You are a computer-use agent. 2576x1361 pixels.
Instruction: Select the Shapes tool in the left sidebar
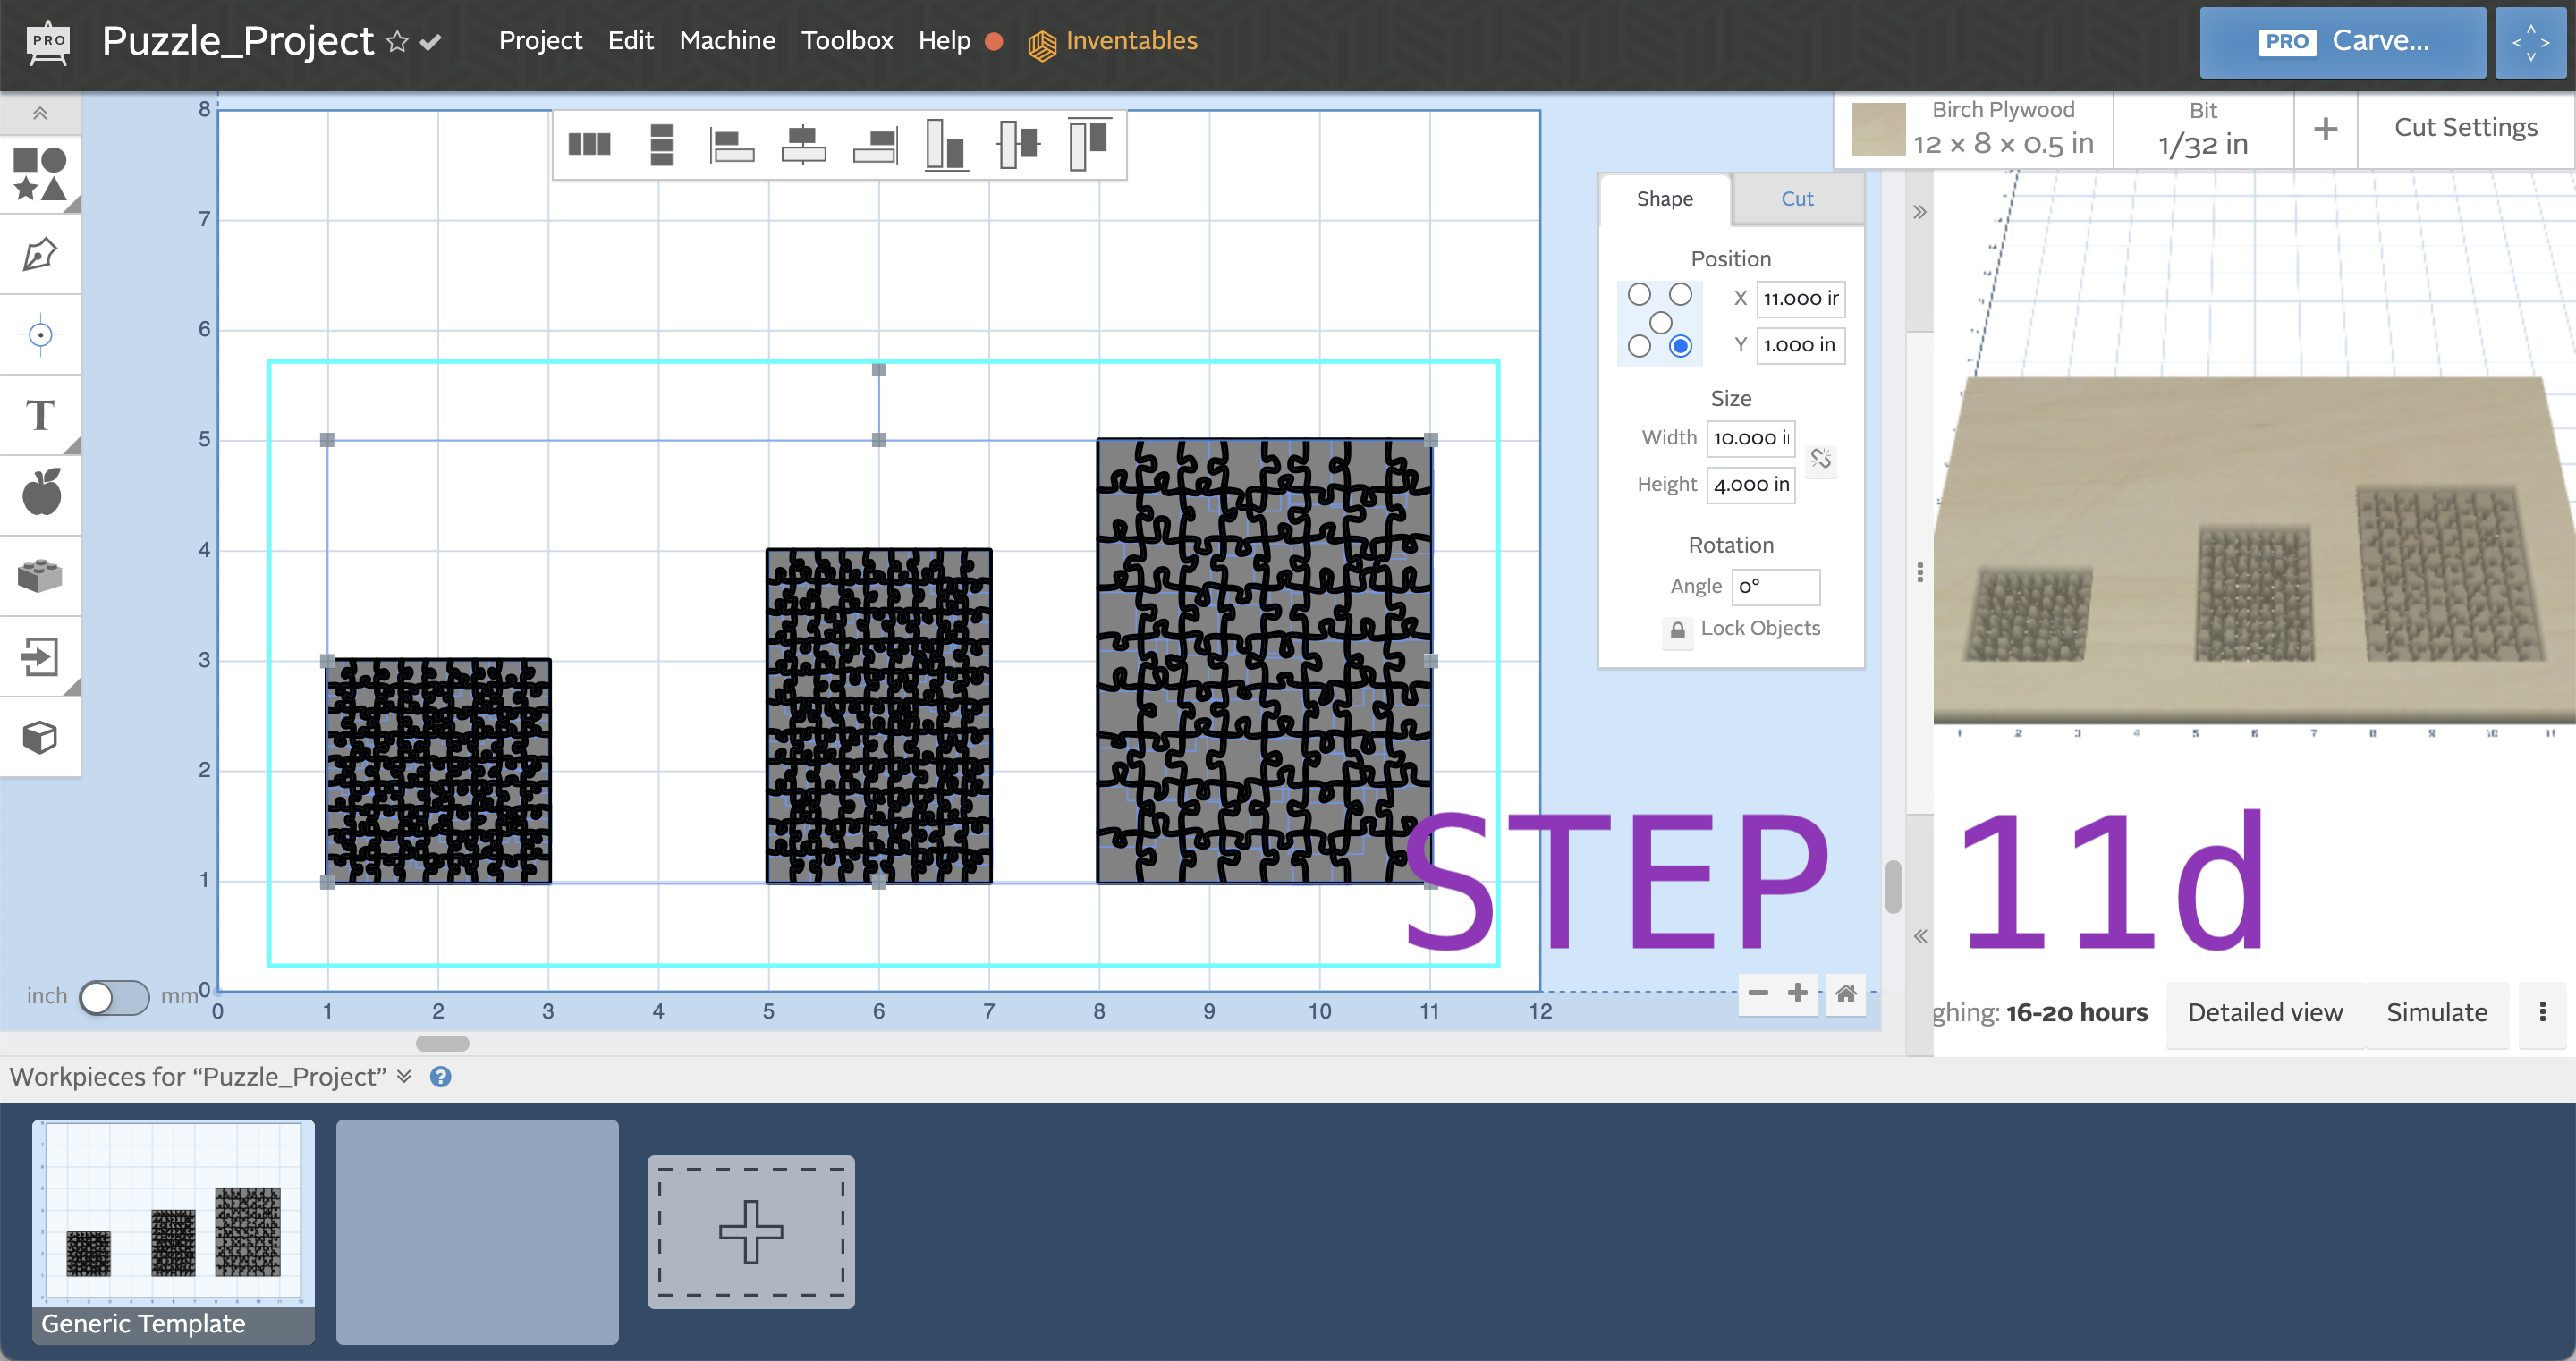pos(40,175)
